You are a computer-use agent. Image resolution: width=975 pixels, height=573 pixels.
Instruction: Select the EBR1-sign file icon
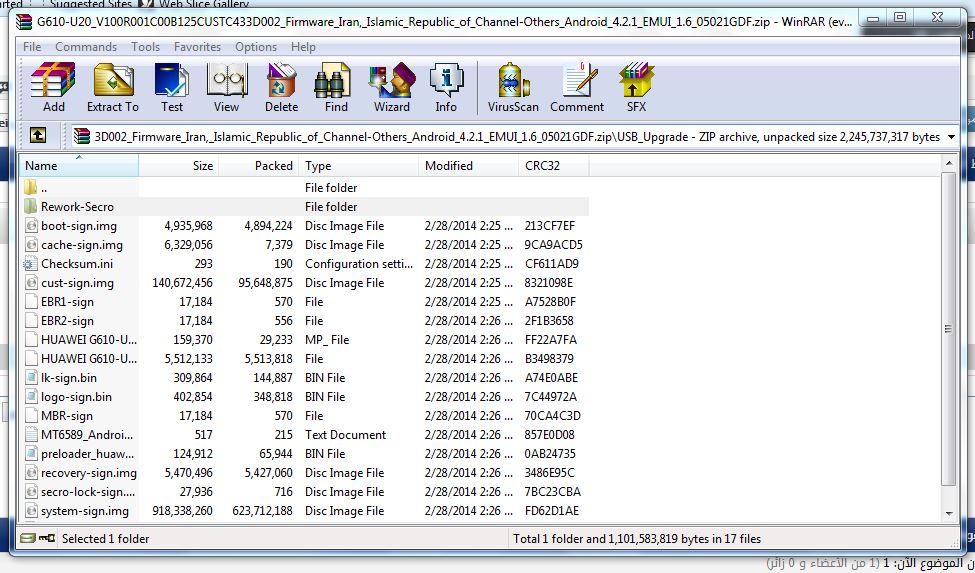click(31, 301)
